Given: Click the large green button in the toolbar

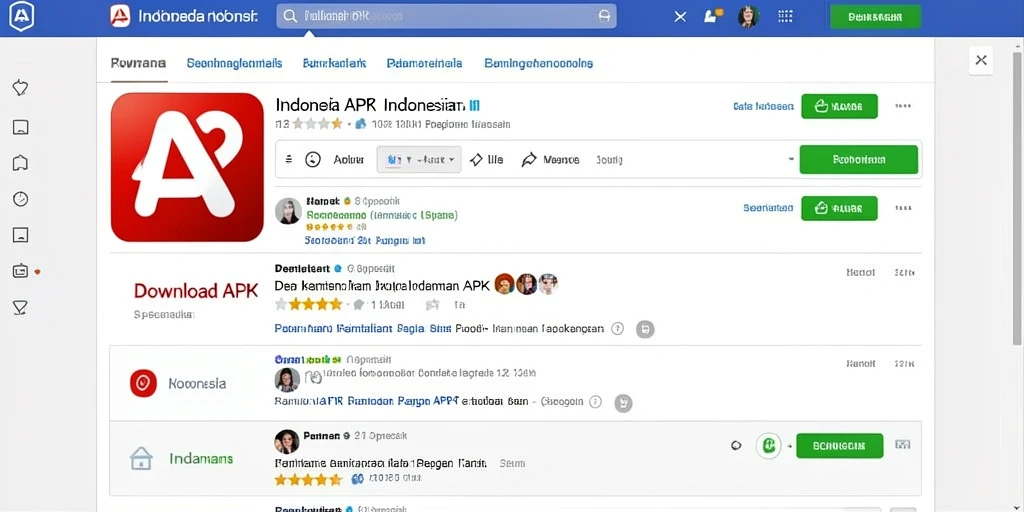Looking at the screenshot, I should pos(859,159).
